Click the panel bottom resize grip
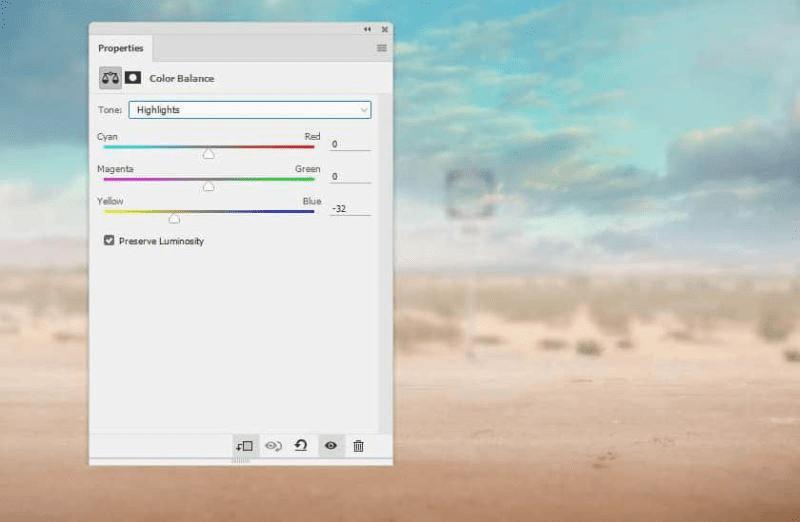800x522 pixels. tap(241, 460)
